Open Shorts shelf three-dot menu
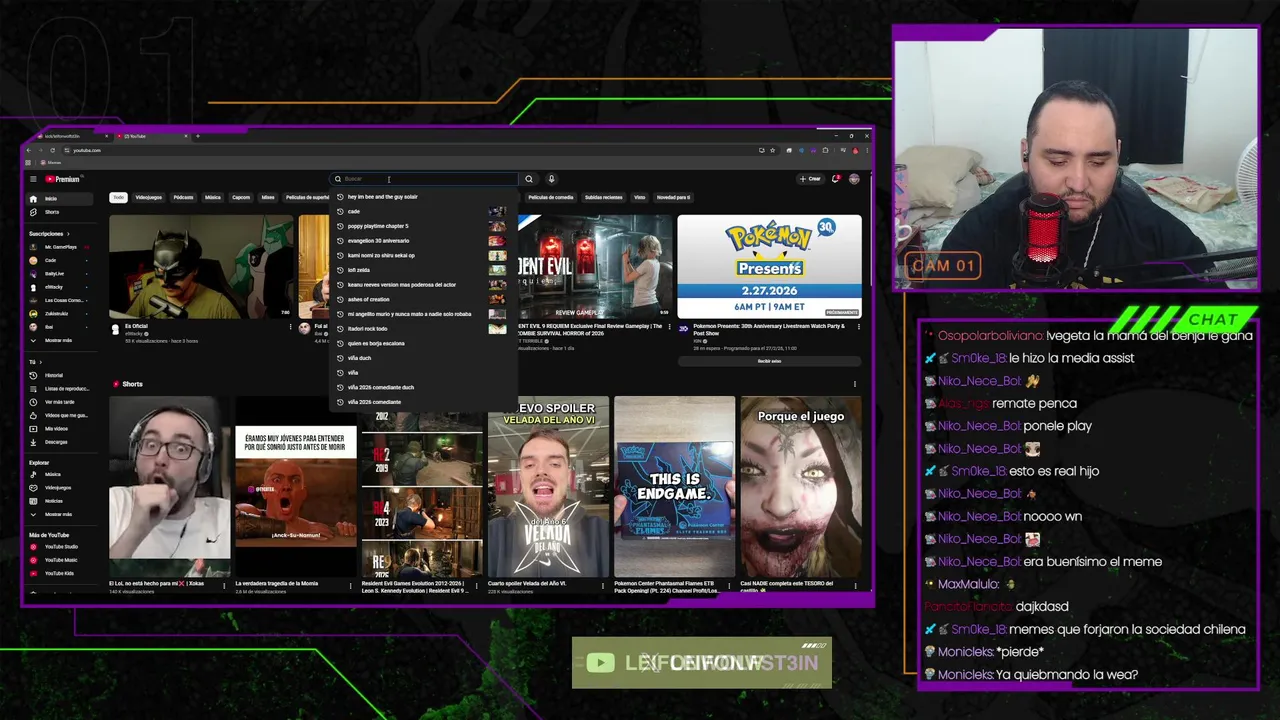 click(854, 384)
